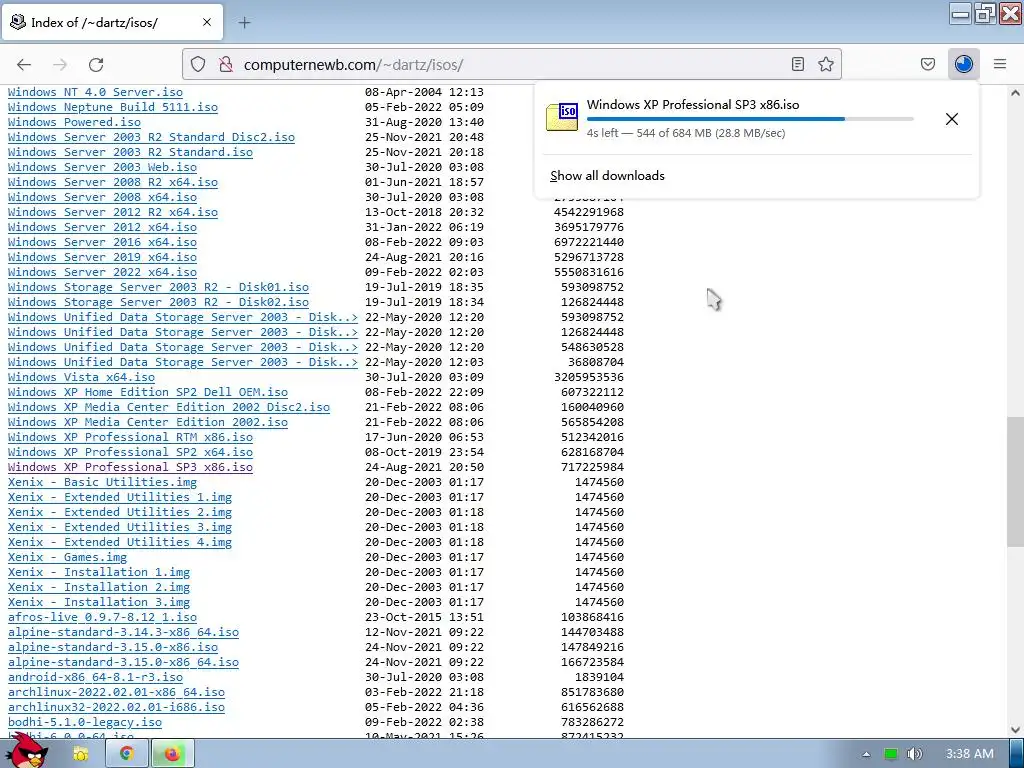Download Windows XP Professional RTM x86.iso
The image size is (1024, 768).
coord(130,438)
